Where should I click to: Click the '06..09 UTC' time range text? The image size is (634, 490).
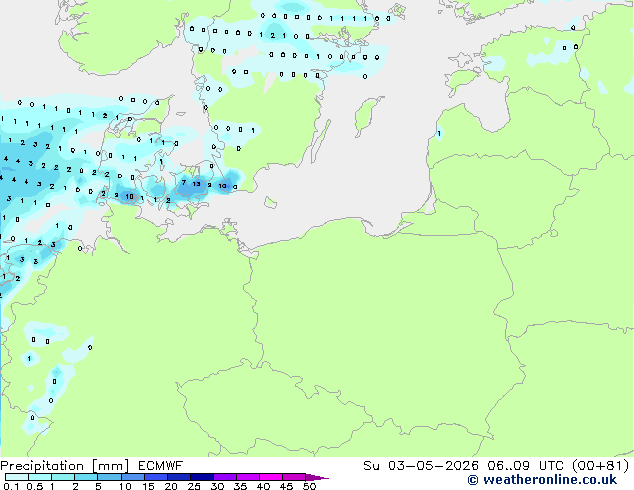point(525,466)
